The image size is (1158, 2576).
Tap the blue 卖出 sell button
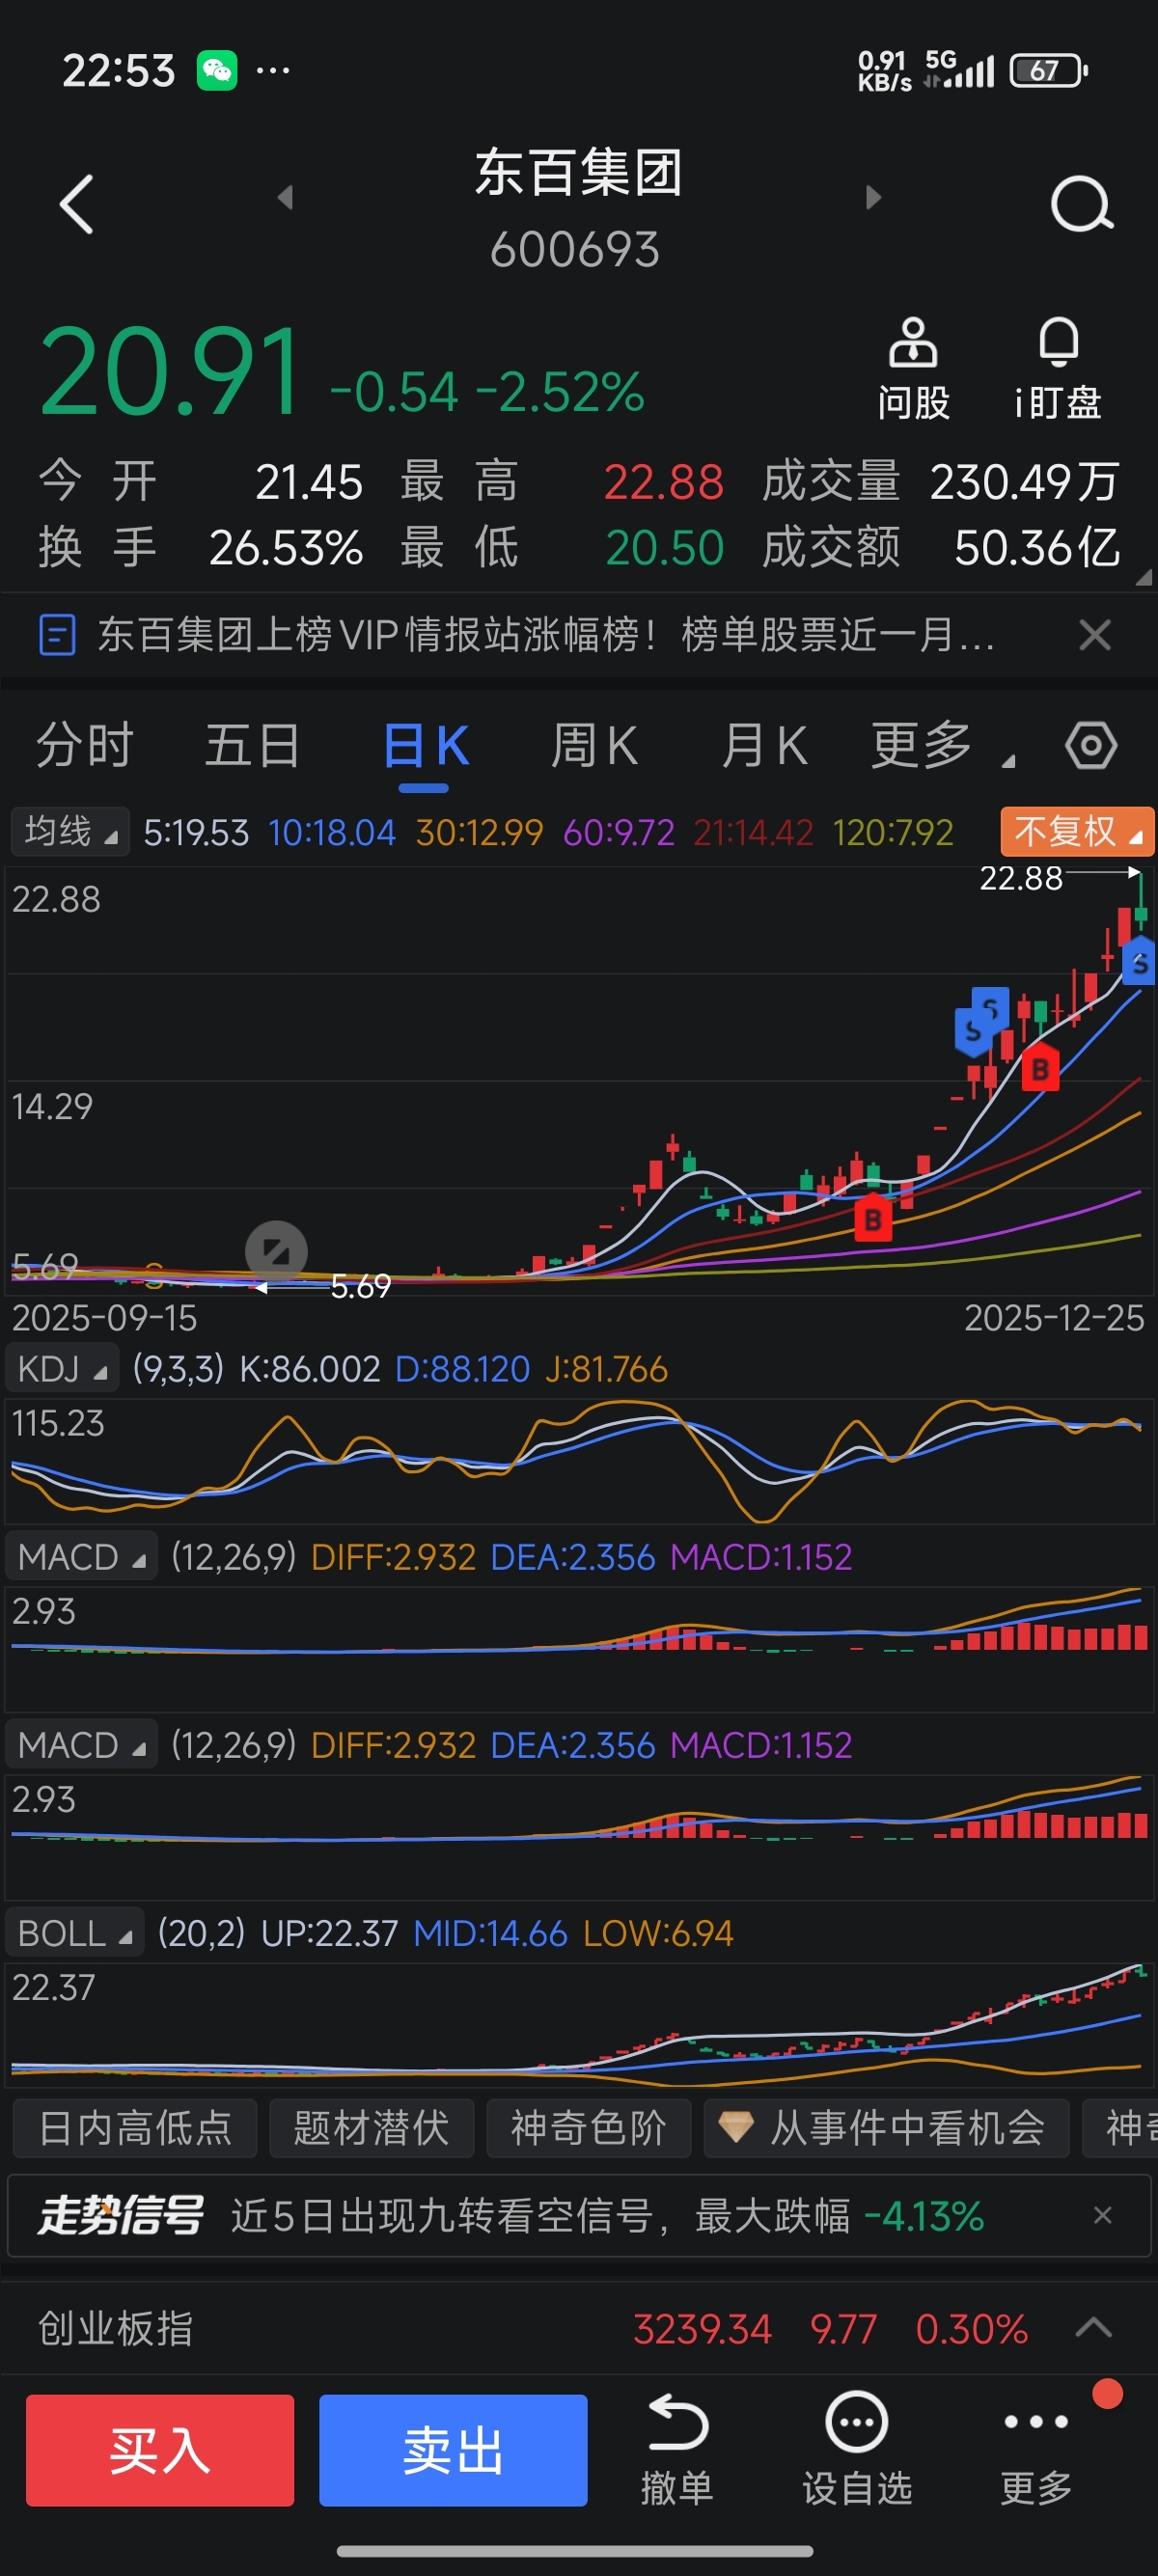pos(453,2450)
